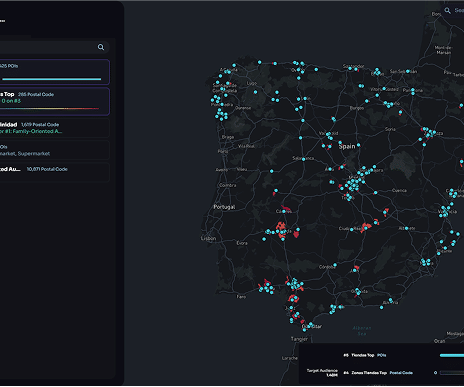Viewport: 464px width, 387px height.
Task: Click the green '0 on #5' text
Action: 11,101
